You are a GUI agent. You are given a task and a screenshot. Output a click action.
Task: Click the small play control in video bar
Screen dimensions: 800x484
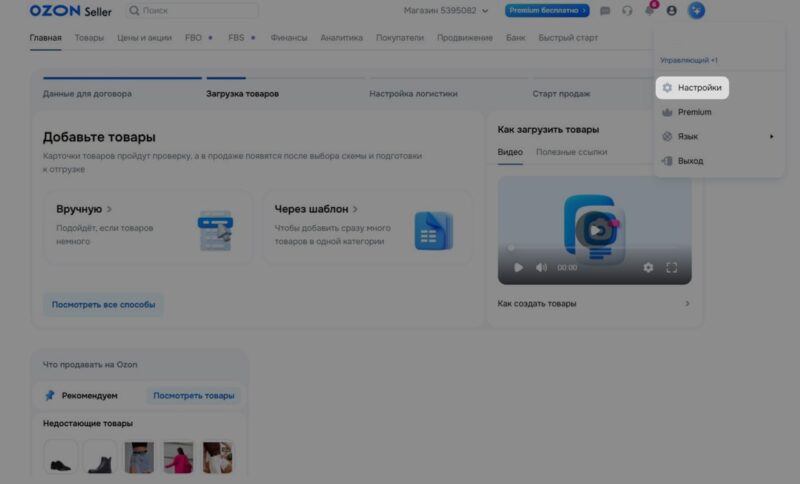[x=518, y=268]
